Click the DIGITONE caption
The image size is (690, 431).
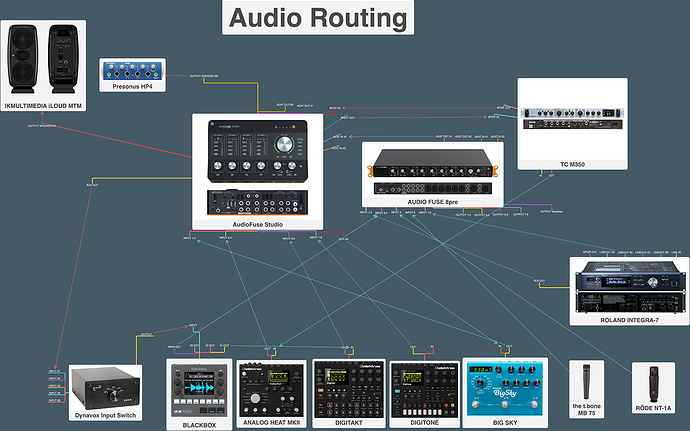coord(425,423)
